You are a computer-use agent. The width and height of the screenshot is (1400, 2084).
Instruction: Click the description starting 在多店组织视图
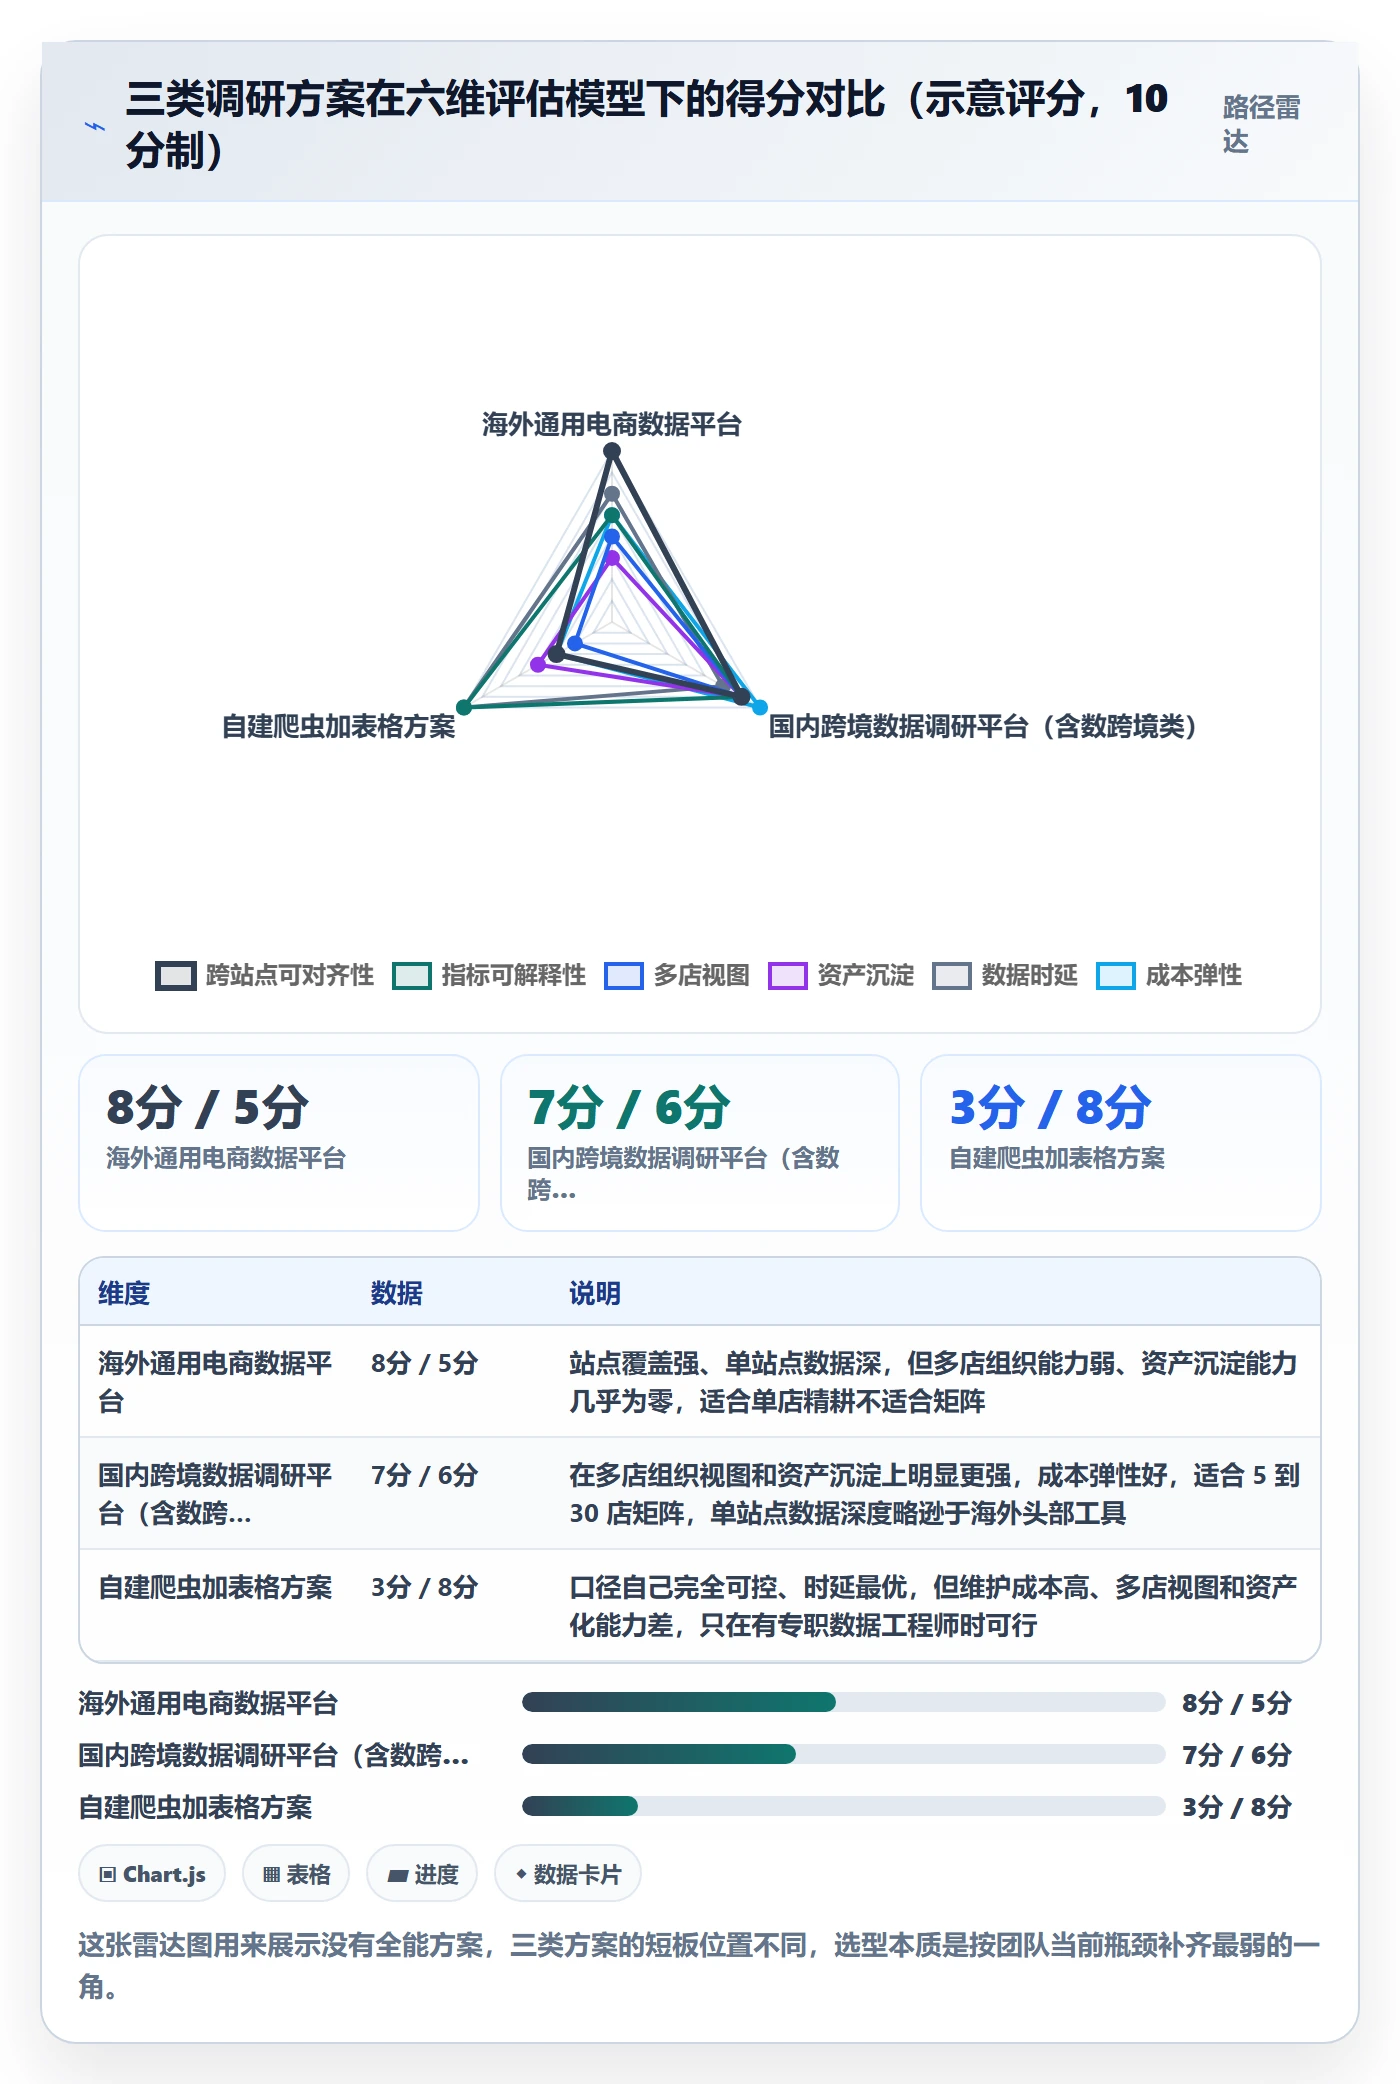(935, 1494)
